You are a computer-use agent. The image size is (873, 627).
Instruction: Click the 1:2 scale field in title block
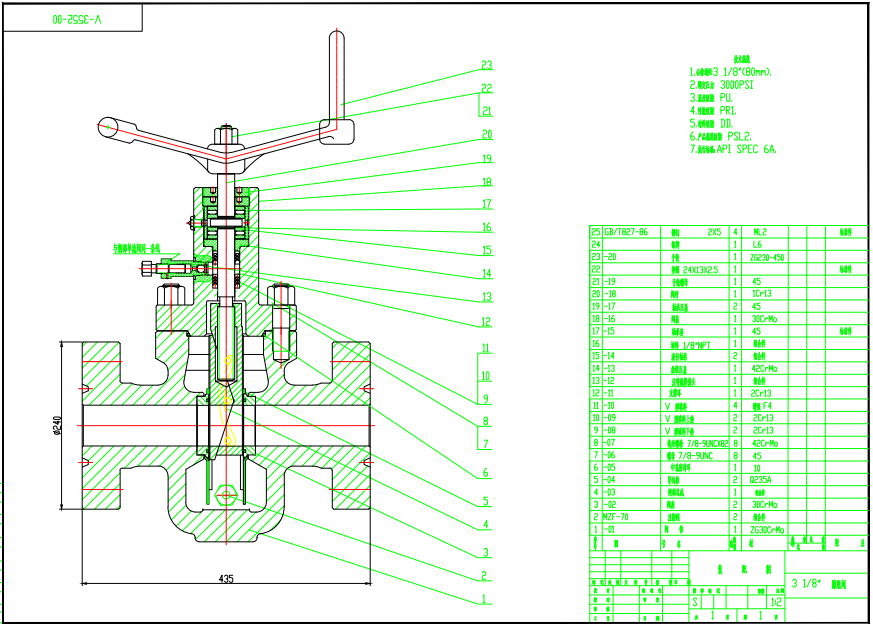[775, 603]
